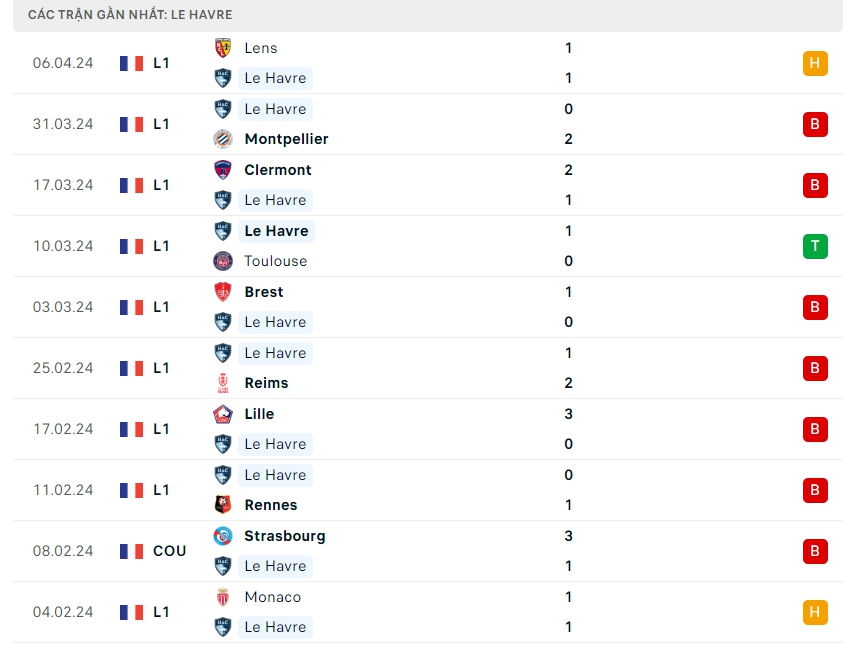The height and width of the screenshot is (648, 855).
Task: Click the Toulouse team name
Action: (275, 261)
